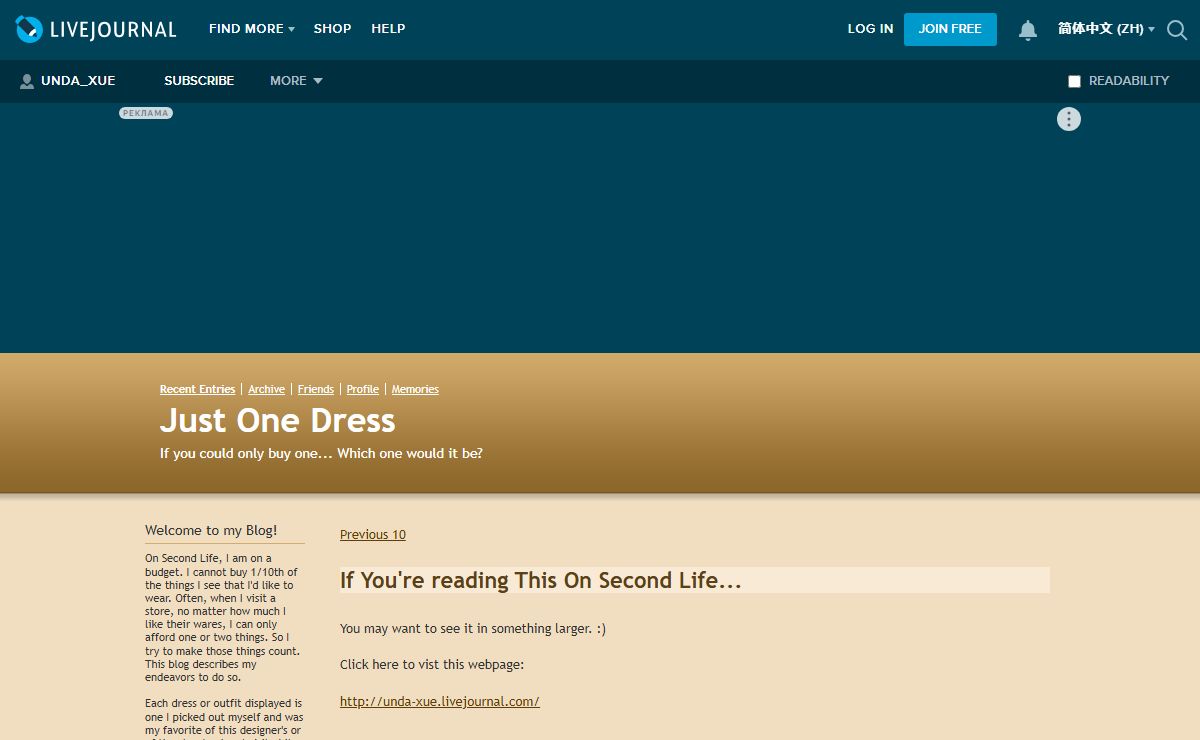Click the LiveJournal wordmark text
The width and height of the screenshot is (1200, 740).
click(x=113, y=30)
